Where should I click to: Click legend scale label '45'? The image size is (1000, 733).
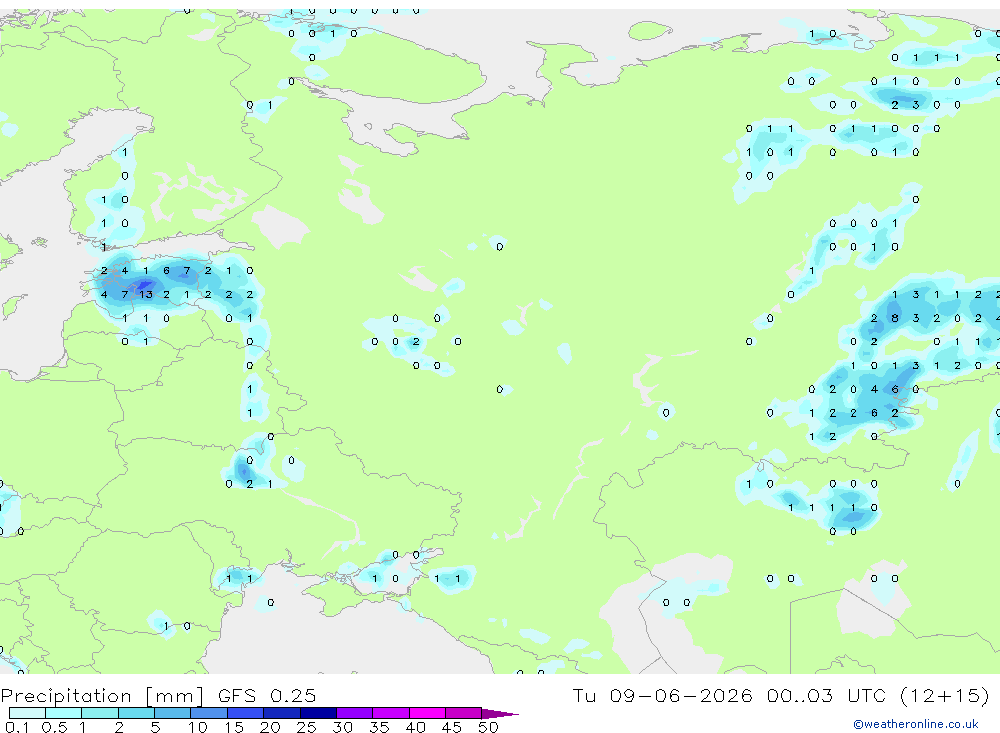click(452, 727)
